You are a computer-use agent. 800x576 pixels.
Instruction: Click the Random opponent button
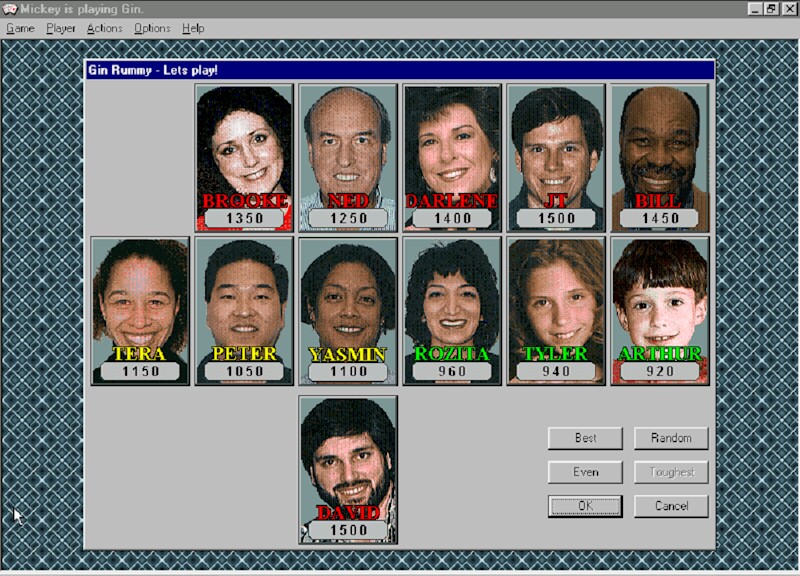pyautogui.click(x=671, y=438)
